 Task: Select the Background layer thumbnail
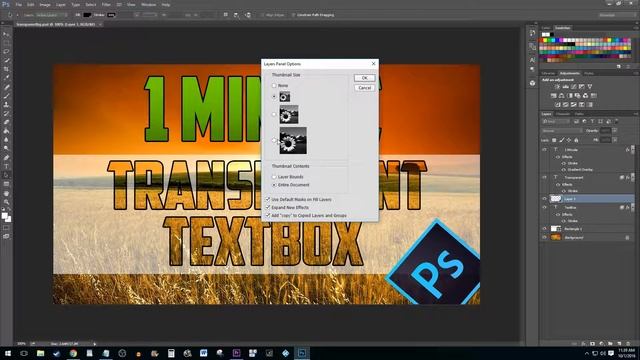[556, 237]
